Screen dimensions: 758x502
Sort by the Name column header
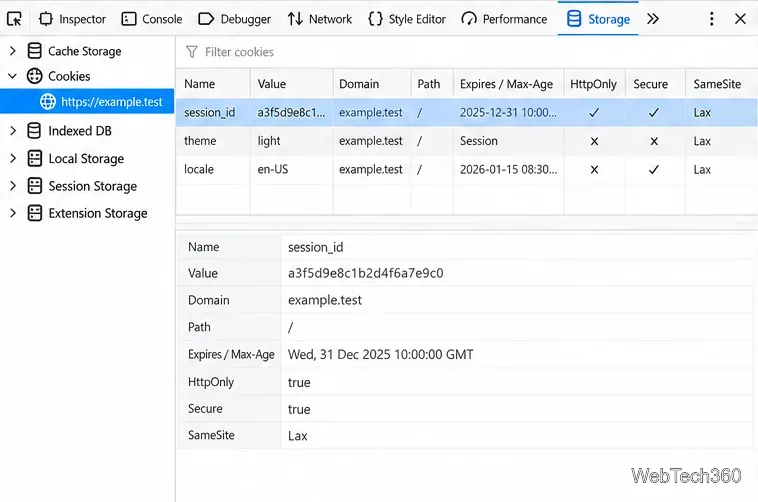(213, 84)
